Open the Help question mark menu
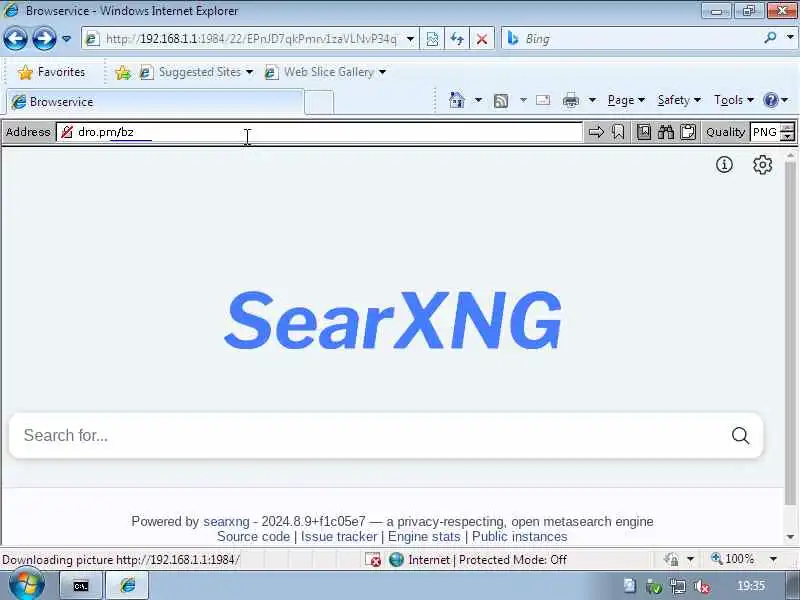Image resolution: width=800 pixels, height=600 pixels. [776, 100]
